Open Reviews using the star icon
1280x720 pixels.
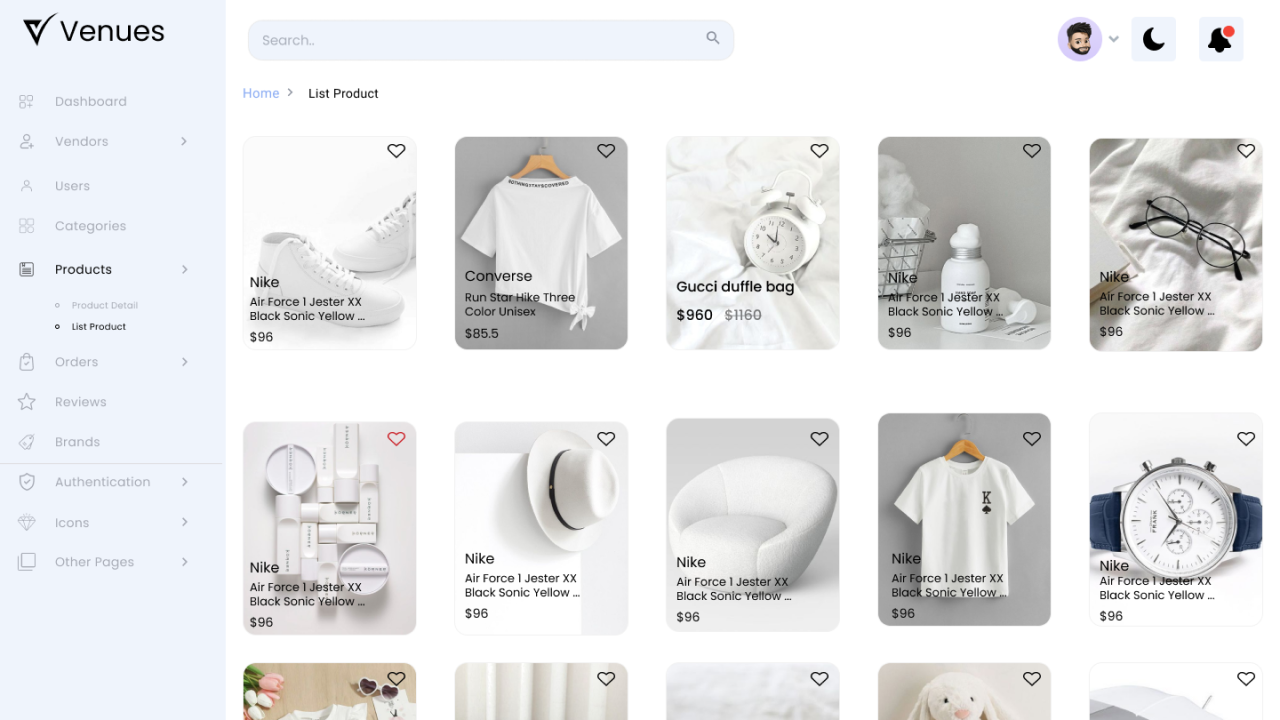(27, 402)
